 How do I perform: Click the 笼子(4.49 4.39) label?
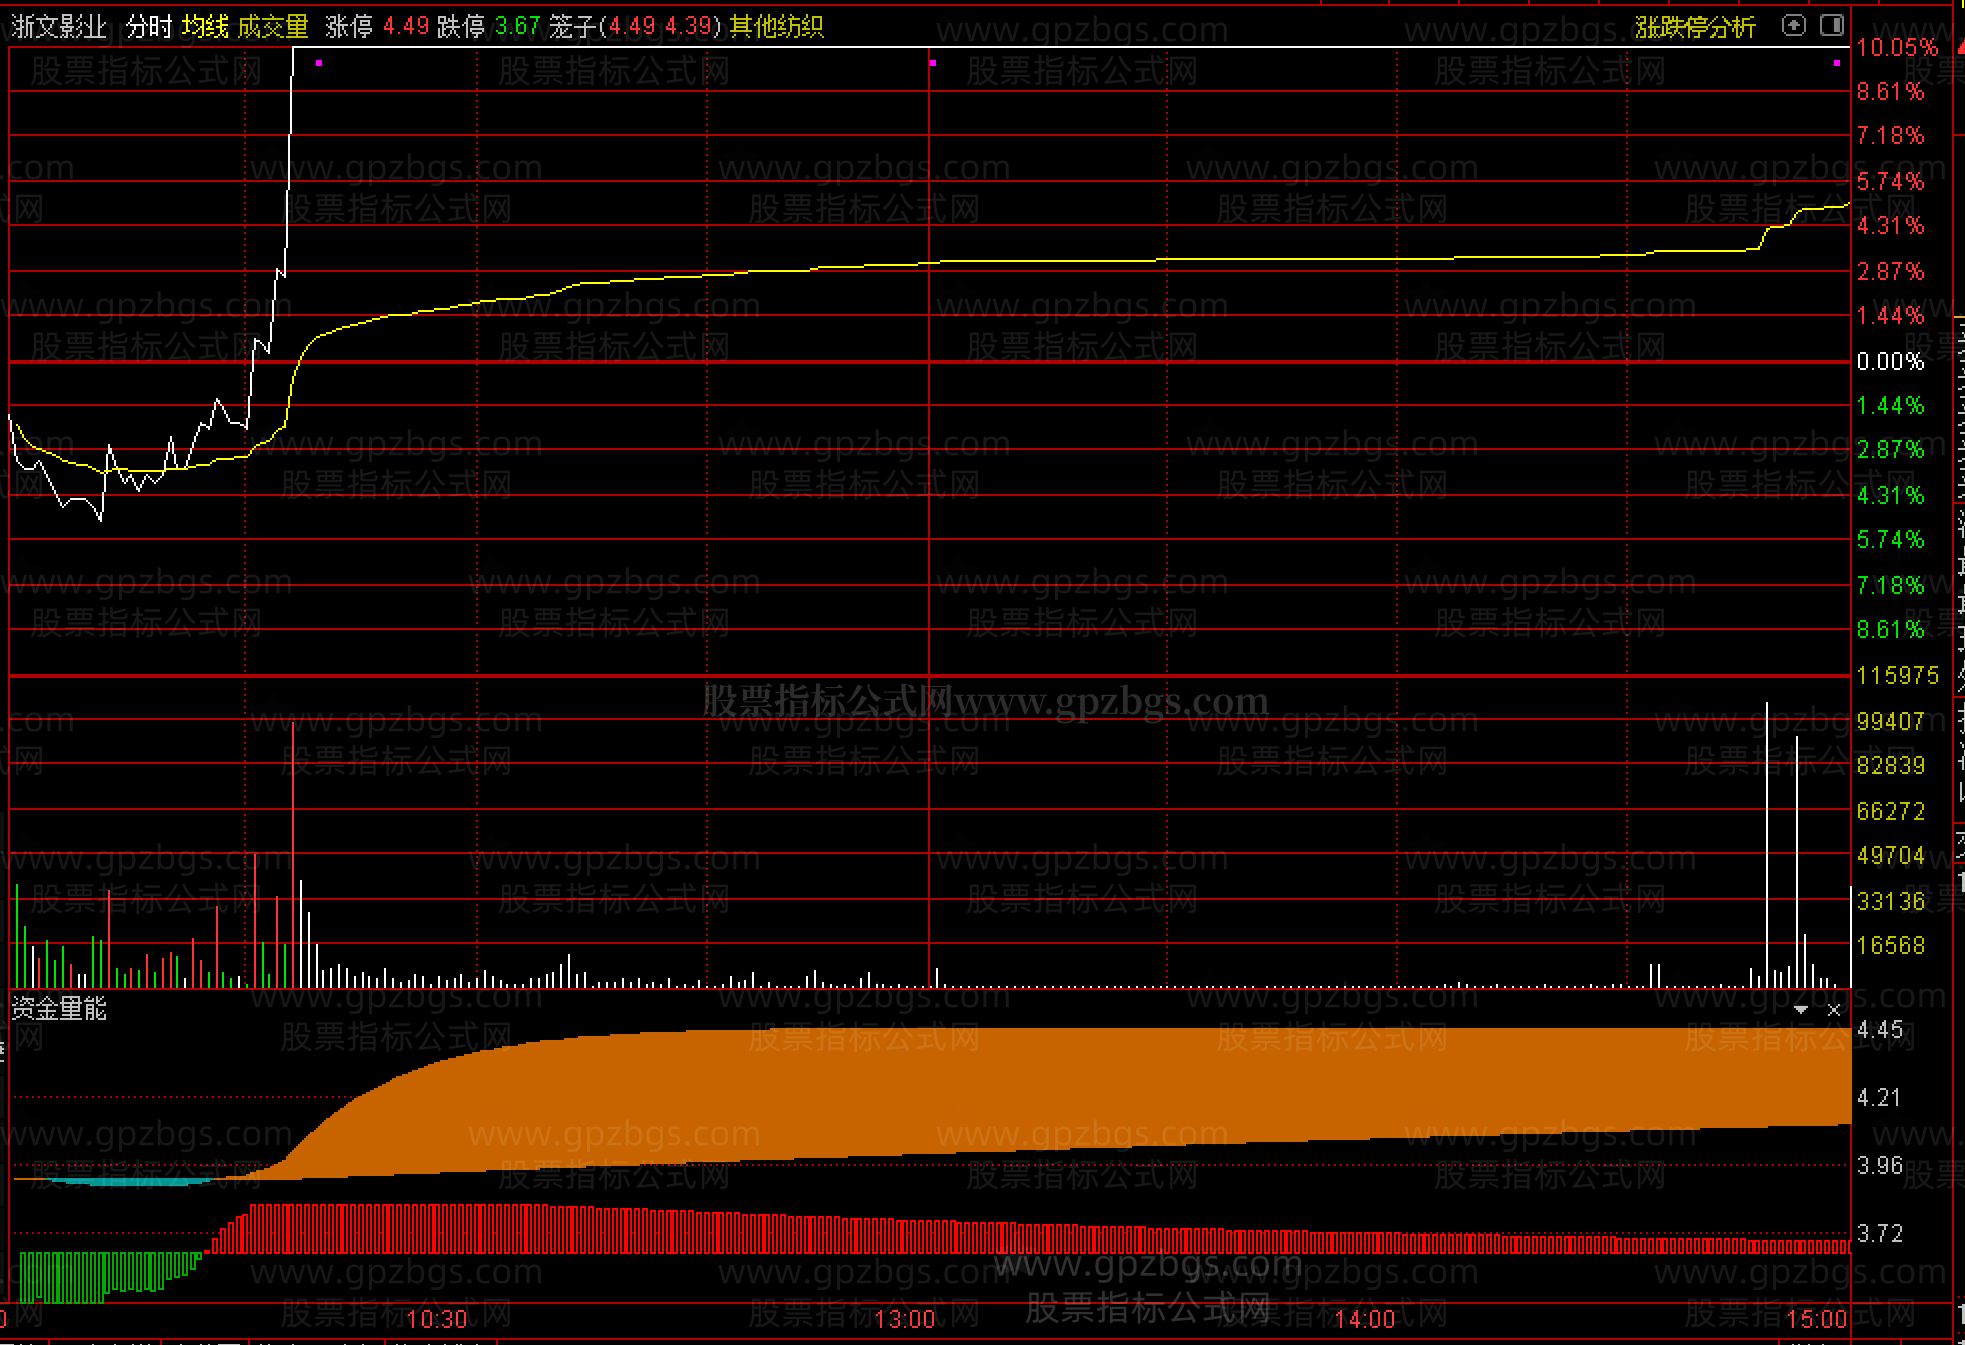tap(635, 27)
